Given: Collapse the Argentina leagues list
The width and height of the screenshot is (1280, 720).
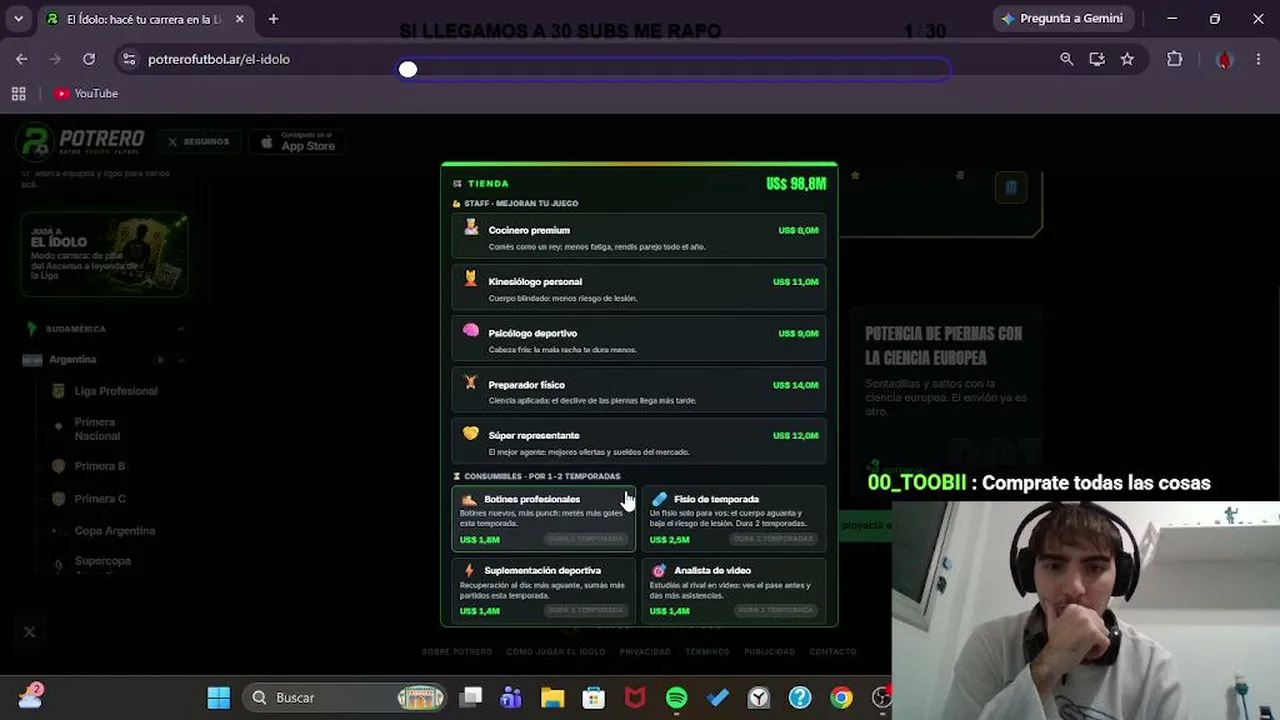Looking at the screenshot, I should coord(180,360).
